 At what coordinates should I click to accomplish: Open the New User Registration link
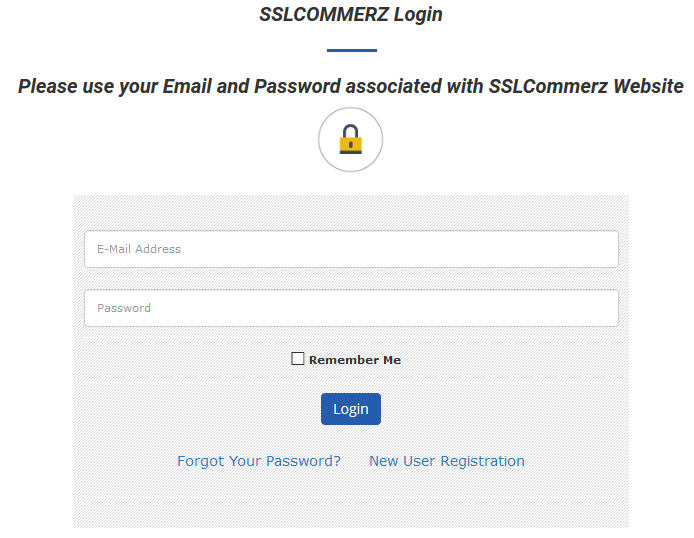click(x=447, y=461)
